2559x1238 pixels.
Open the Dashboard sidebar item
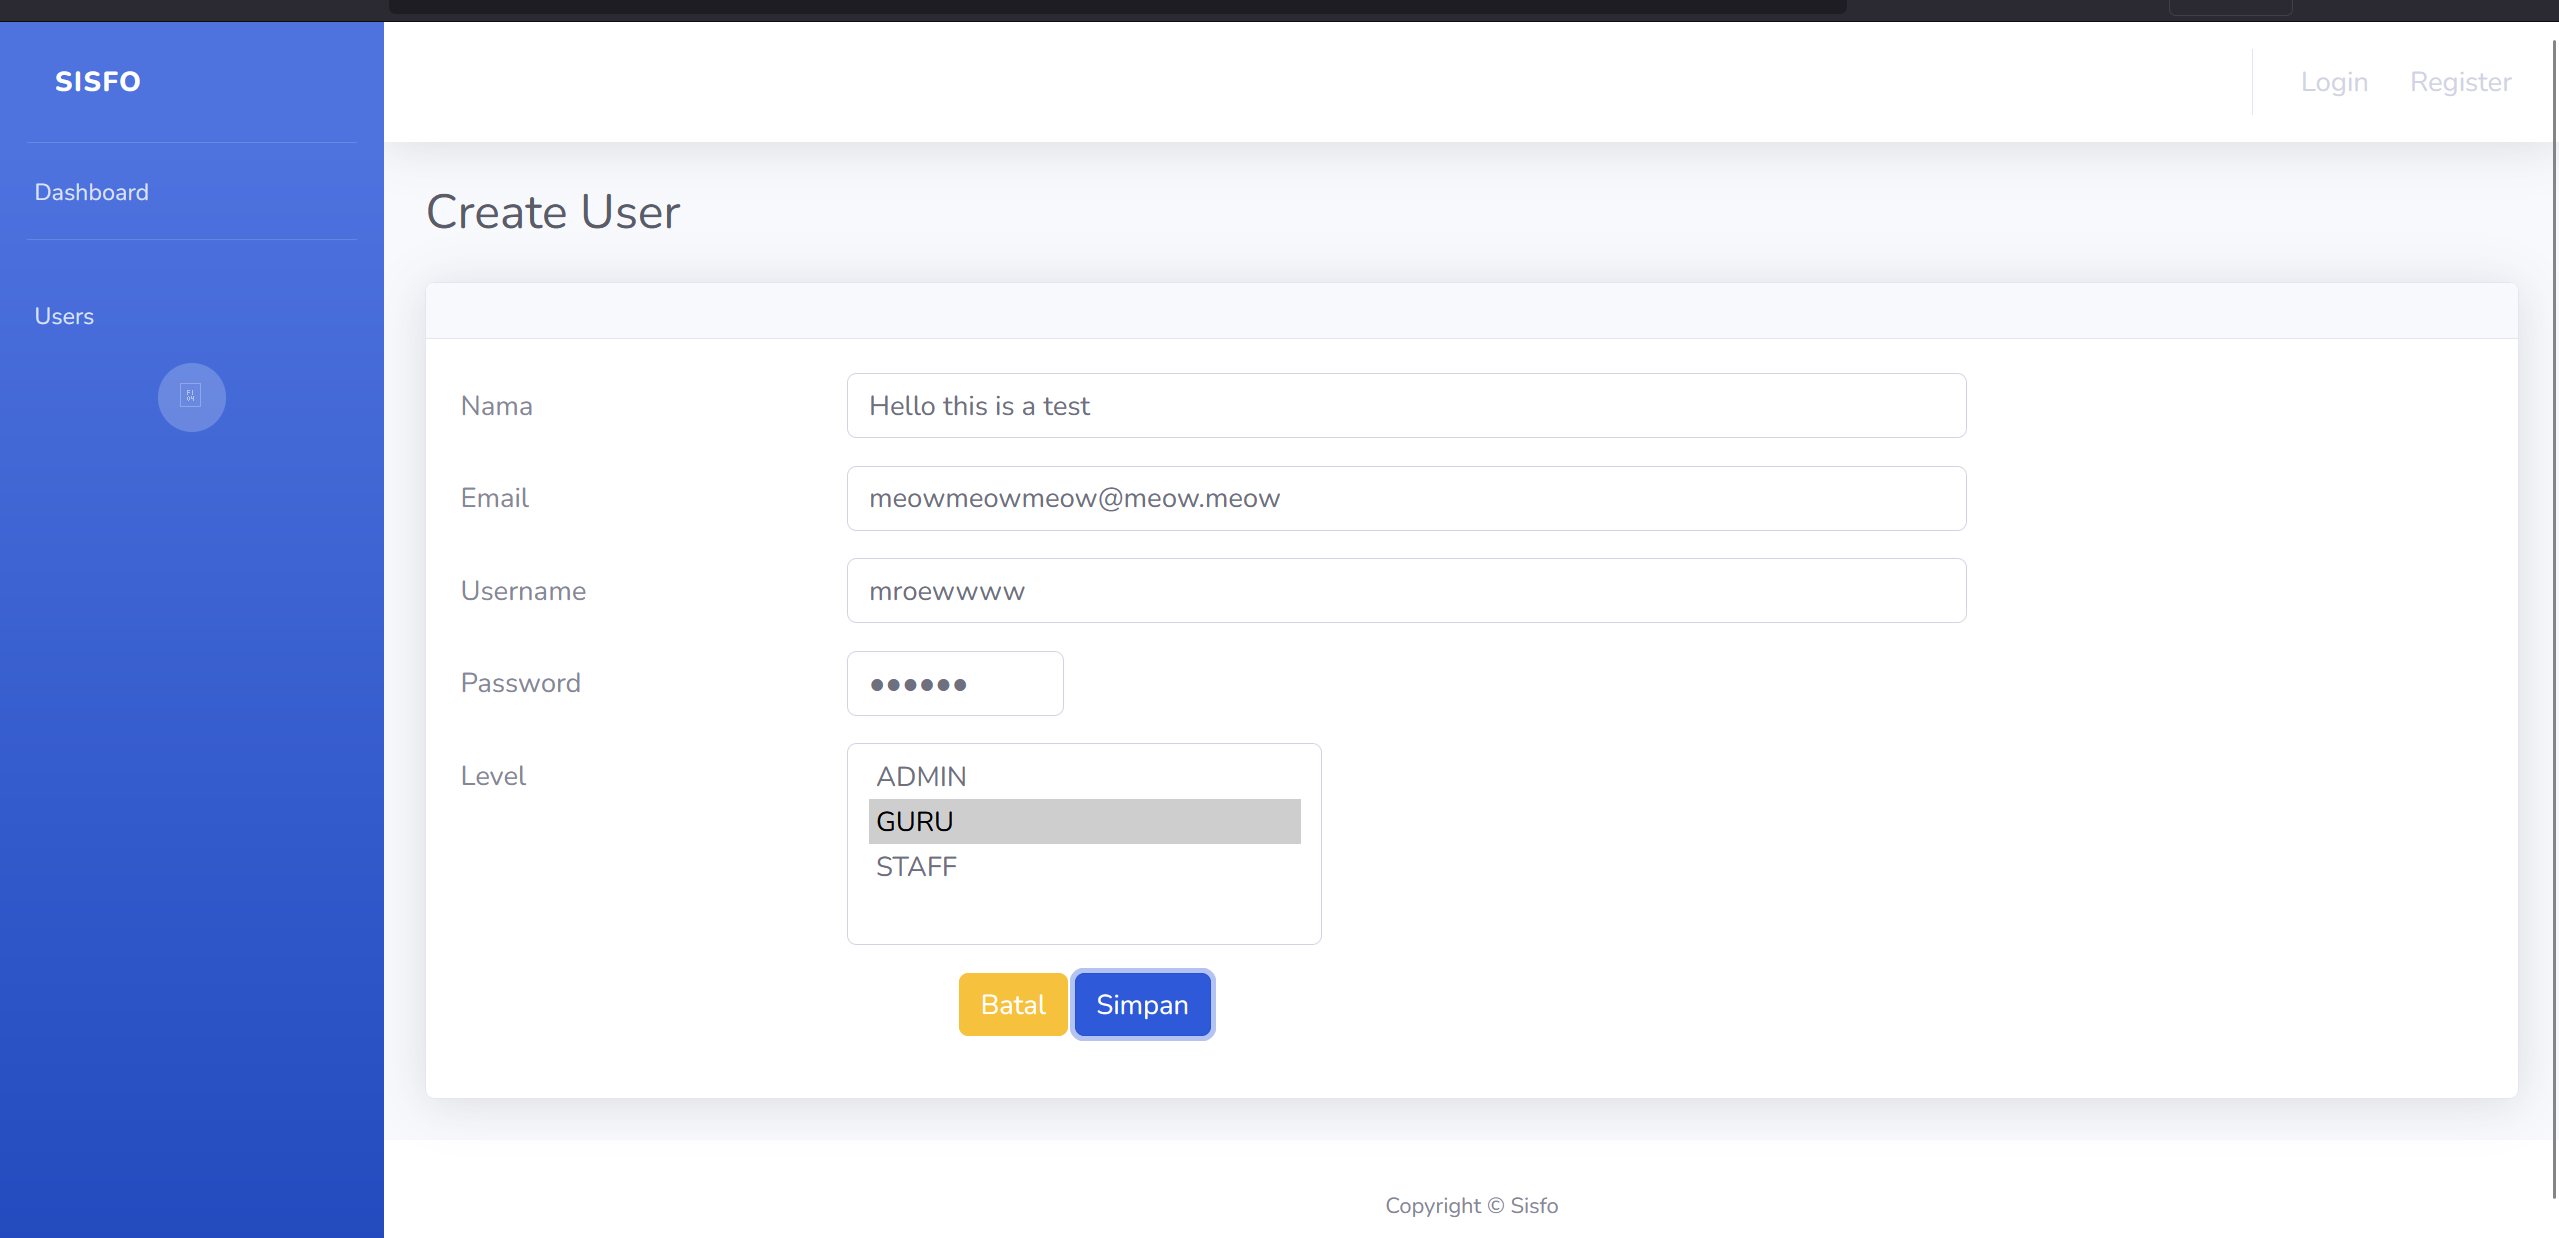pos(92,192)
